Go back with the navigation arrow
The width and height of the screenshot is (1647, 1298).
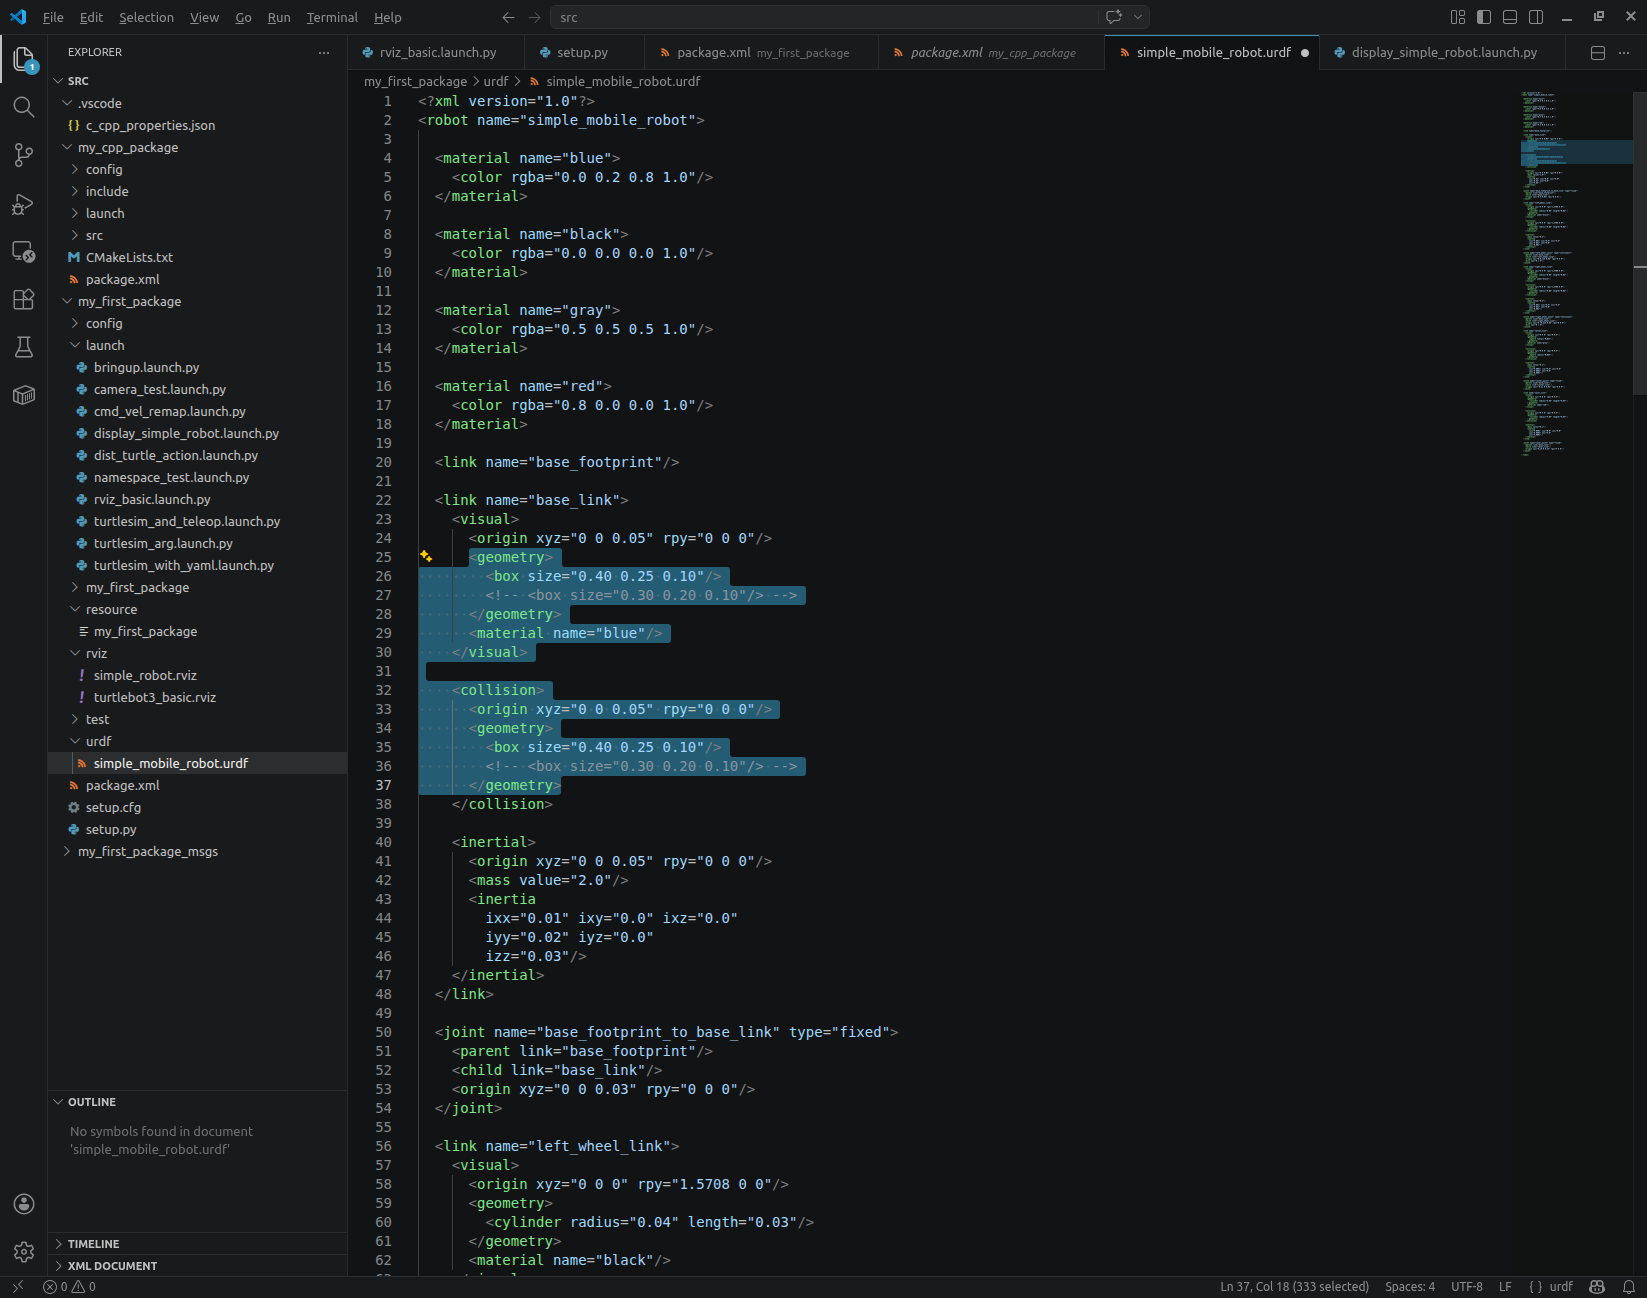[508, 17]
